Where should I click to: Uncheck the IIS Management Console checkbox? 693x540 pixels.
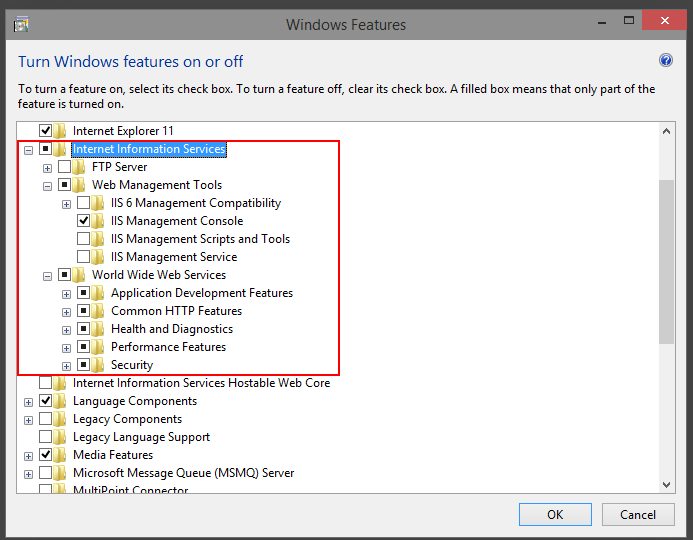click(83, 221)
